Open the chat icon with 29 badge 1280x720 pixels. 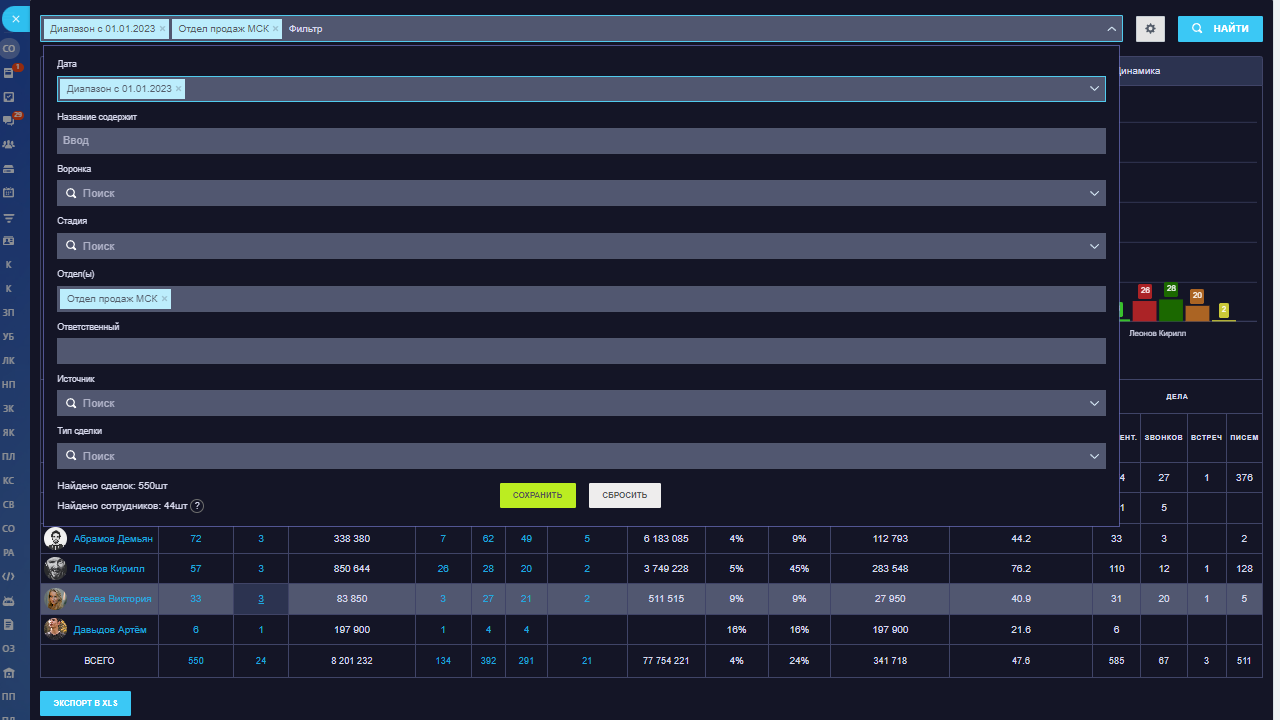pos(9,120)
